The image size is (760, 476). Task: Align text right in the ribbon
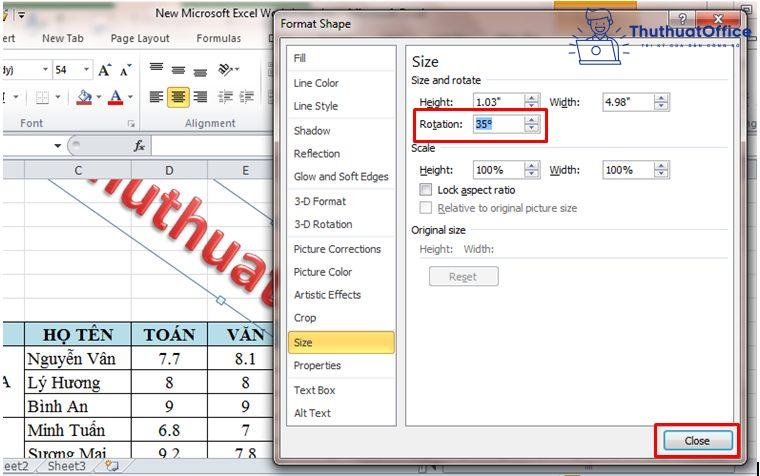click(x=200, y=97)
